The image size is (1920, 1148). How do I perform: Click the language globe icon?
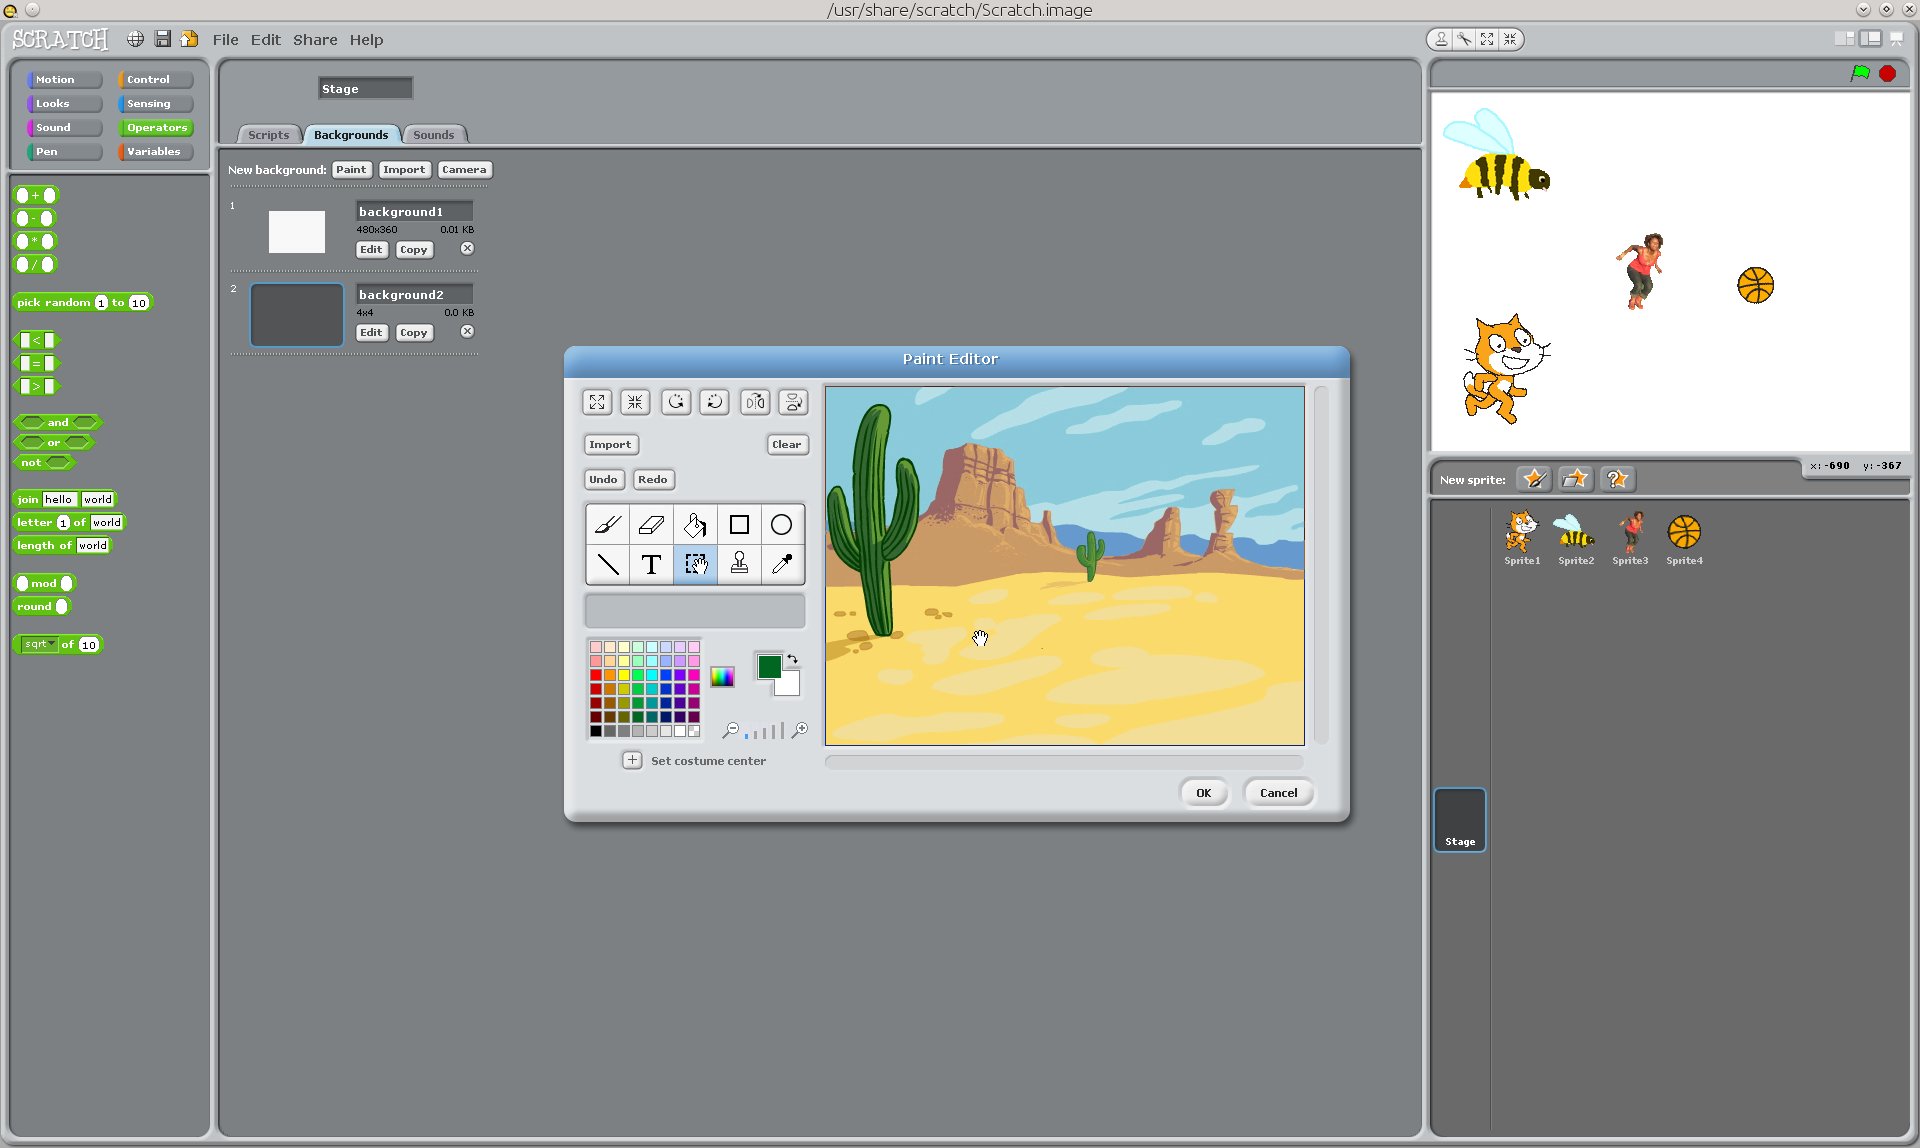(135, 39)
